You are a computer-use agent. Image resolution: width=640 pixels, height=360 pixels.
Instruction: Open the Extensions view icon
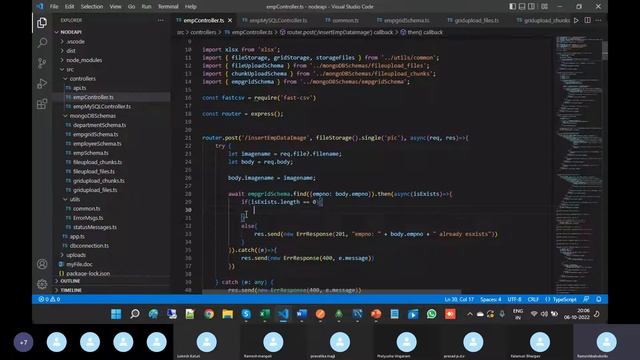pos(42,104)
